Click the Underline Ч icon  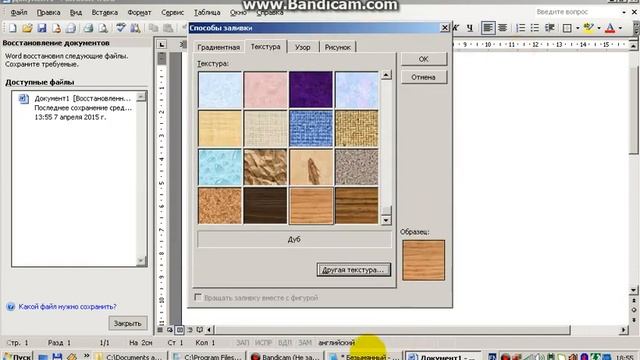(x=470, y=28)
